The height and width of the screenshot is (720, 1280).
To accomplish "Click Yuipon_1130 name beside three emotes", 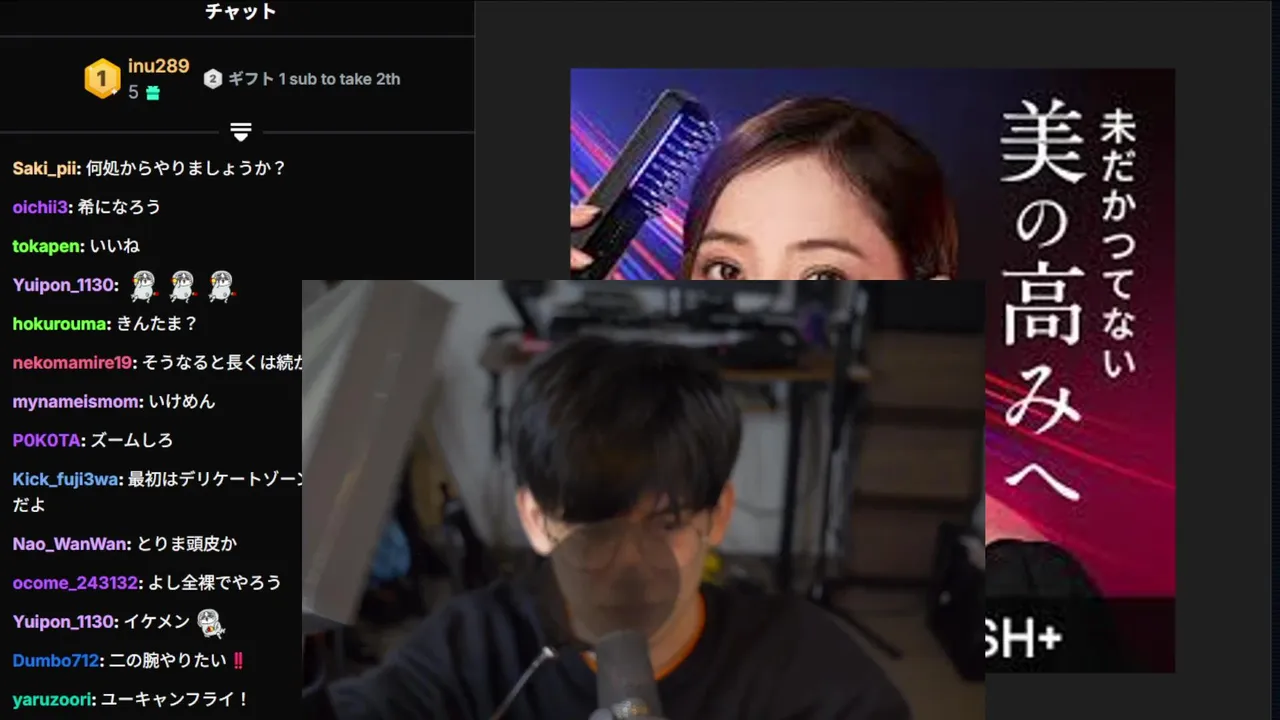I will (x=64, y=285).
